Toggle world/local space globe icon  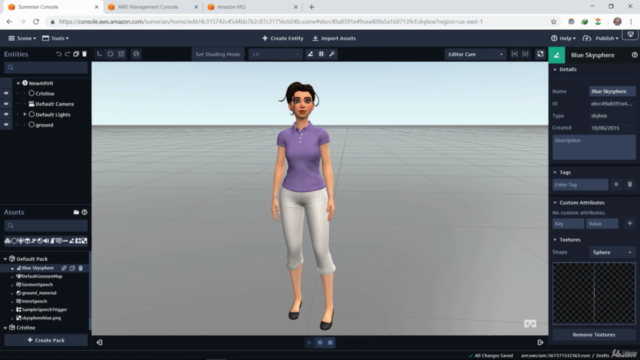coord(136,54)
